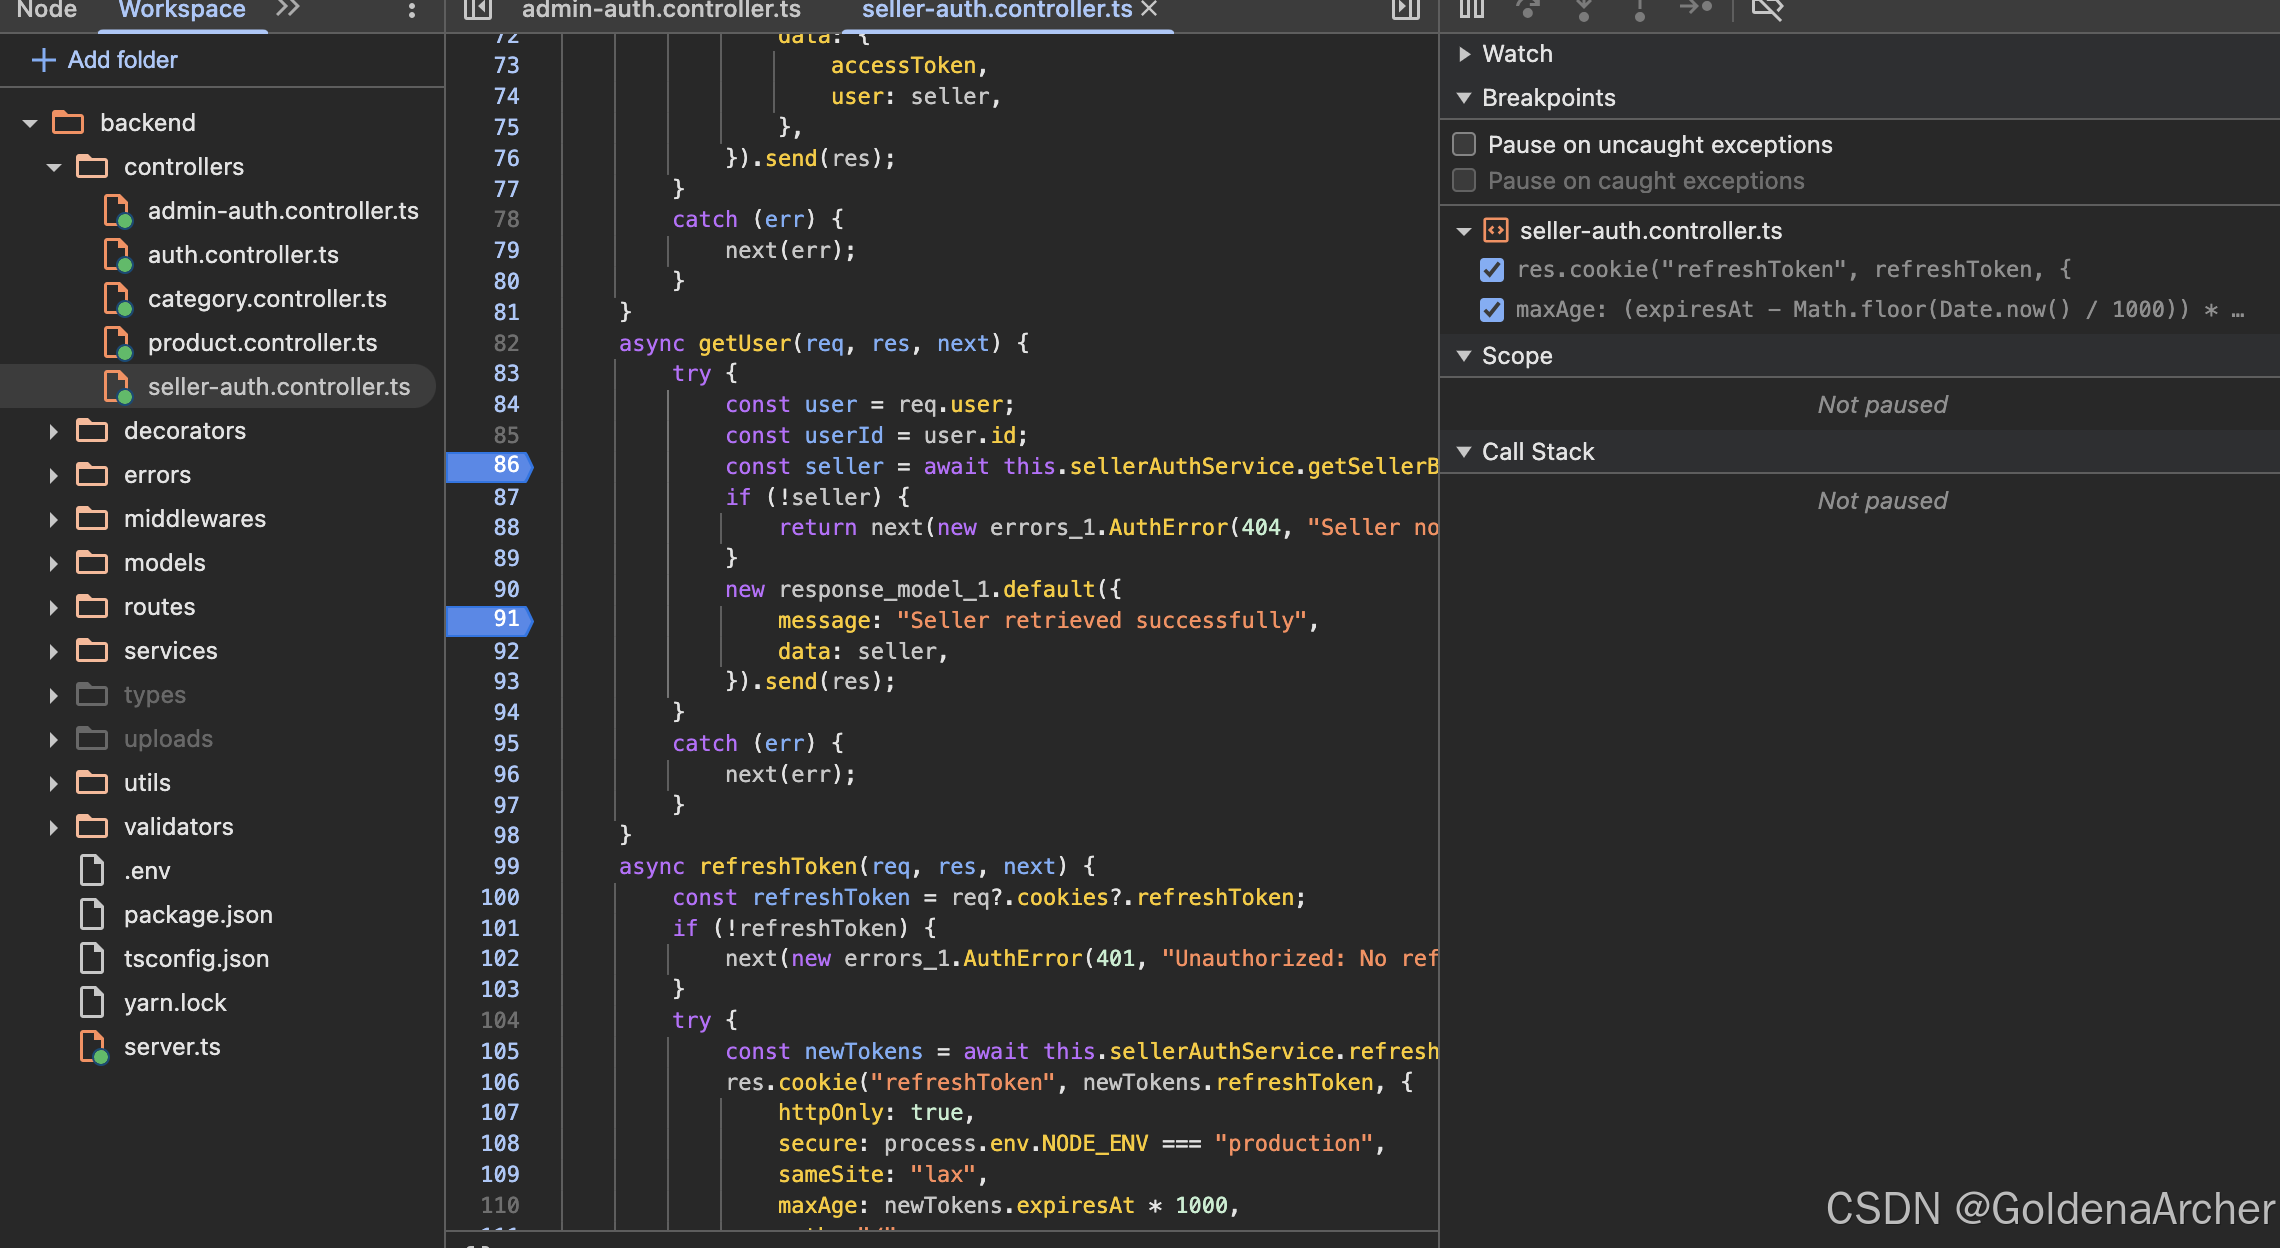Uncheck the res.cookie refreshToken breakpoint
Viewport: 2280px width, 1248px height.
pos(1491,270)
